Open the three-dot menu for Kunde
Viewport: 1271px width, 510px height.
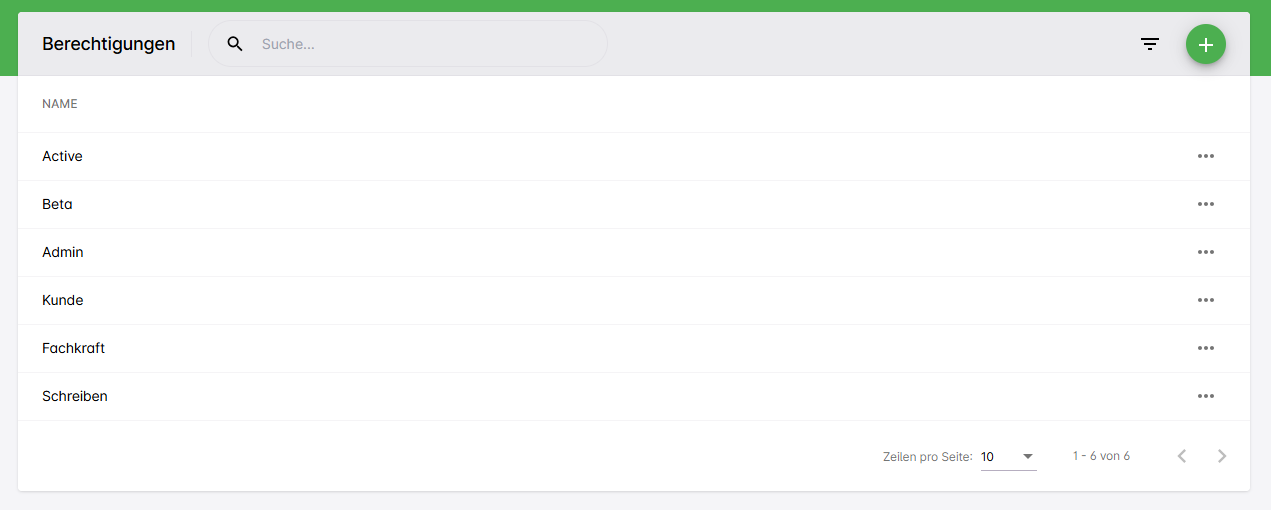coord(1206,300)
